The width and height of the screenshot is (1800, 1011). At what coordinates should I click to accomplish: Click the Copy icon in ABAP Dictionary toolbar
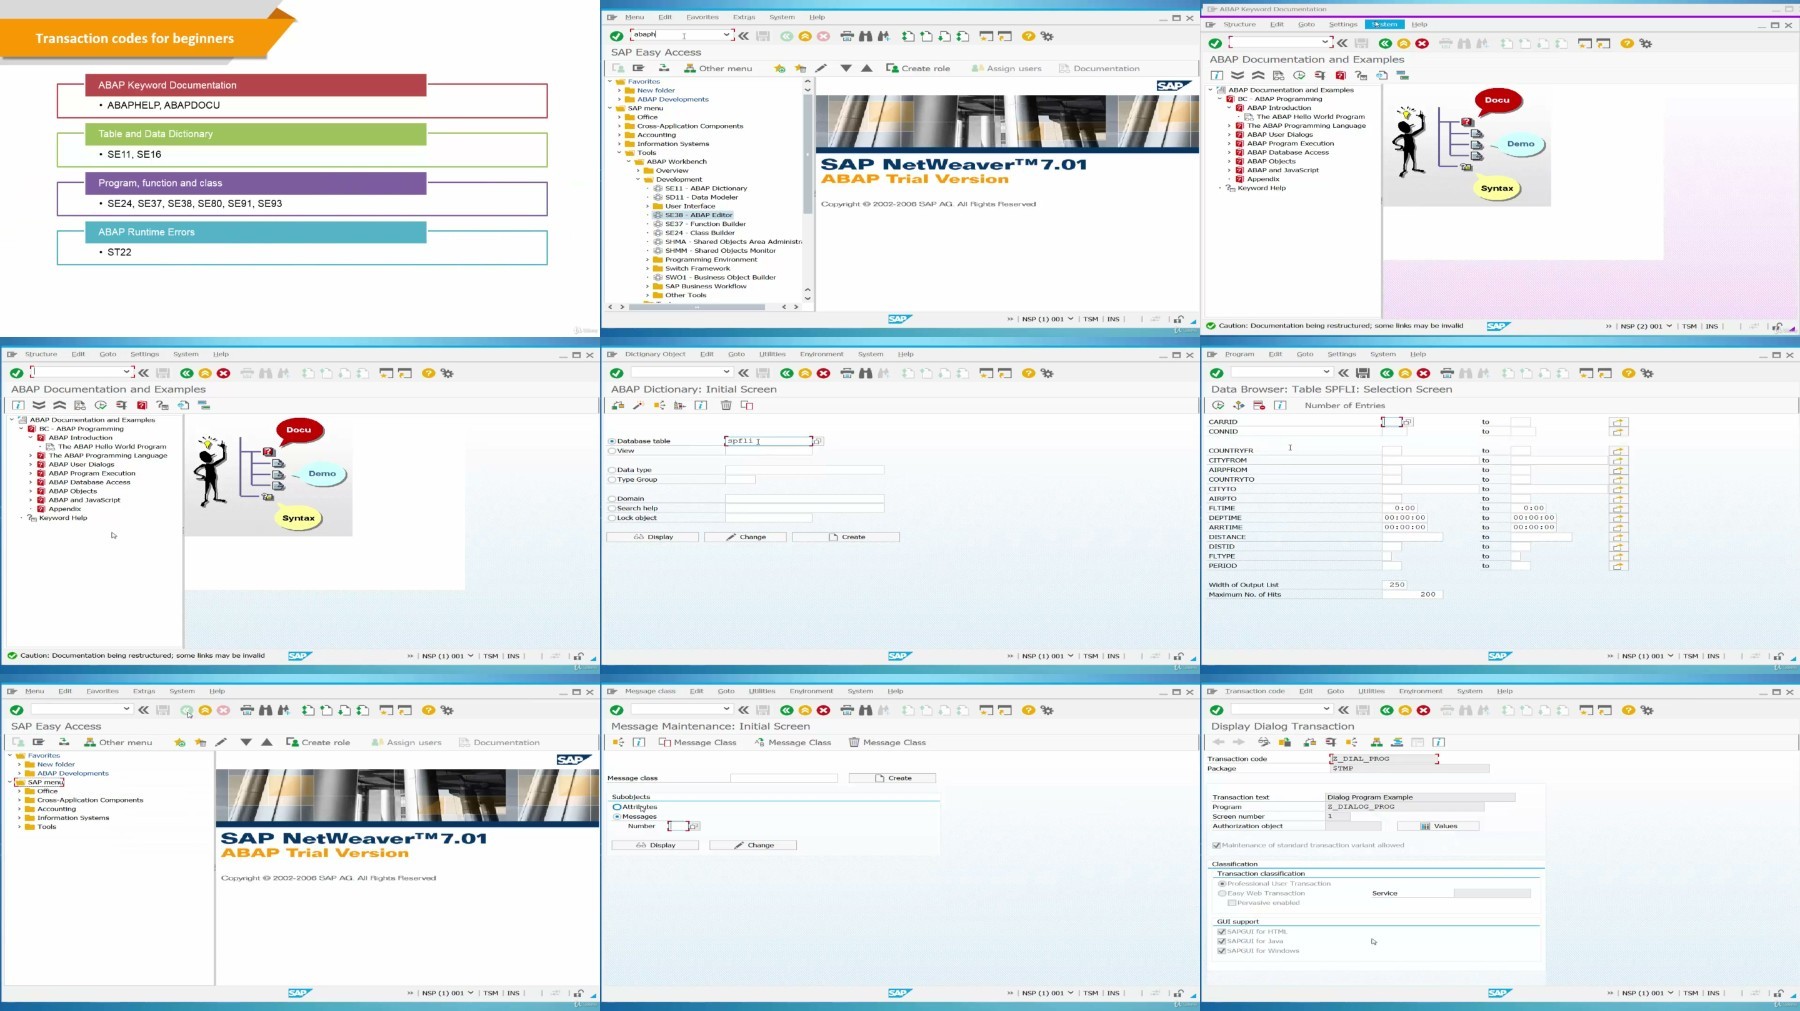(747, 405)
